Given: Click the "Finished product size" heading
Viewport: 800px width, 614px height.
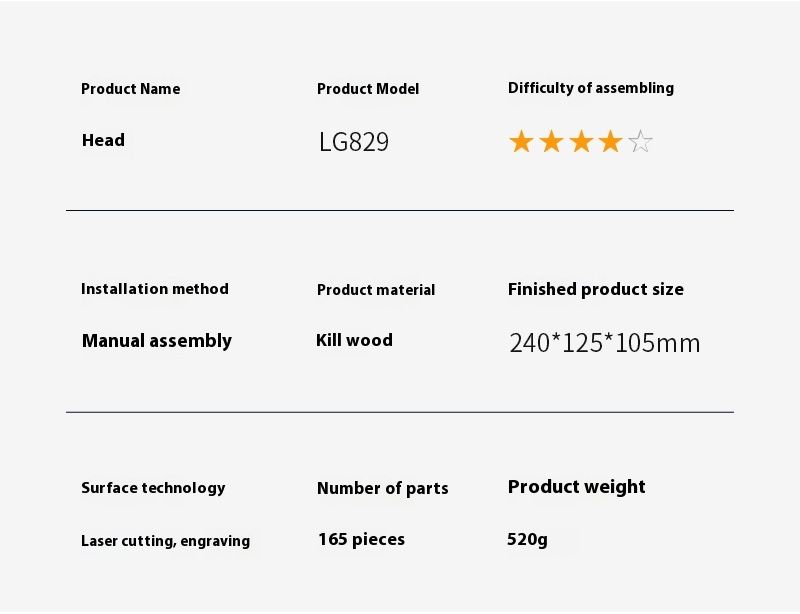Looking at the screenshot, I should 596,289.
